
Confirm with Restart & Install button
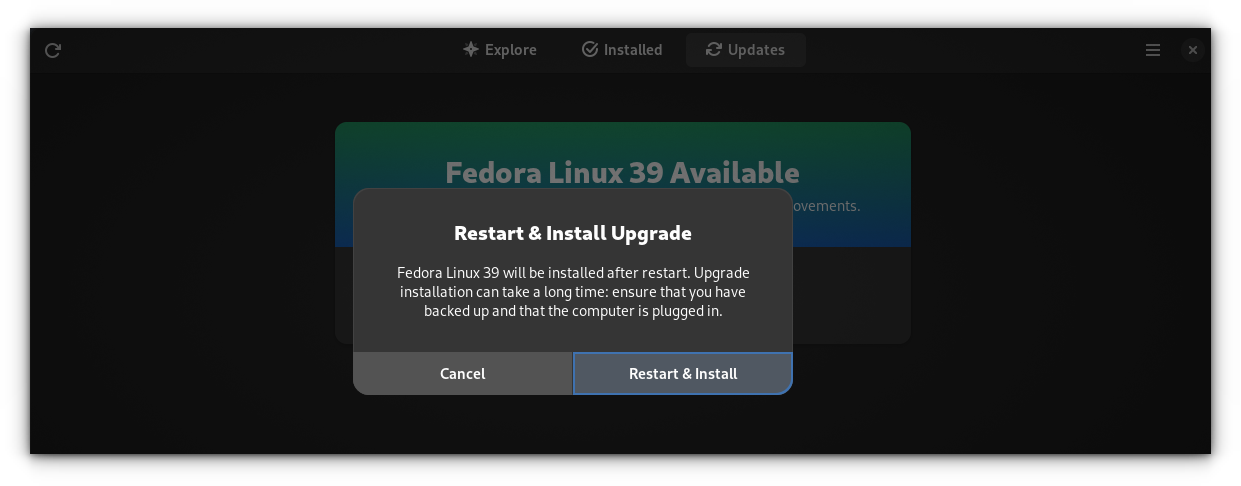coord(683,374)
